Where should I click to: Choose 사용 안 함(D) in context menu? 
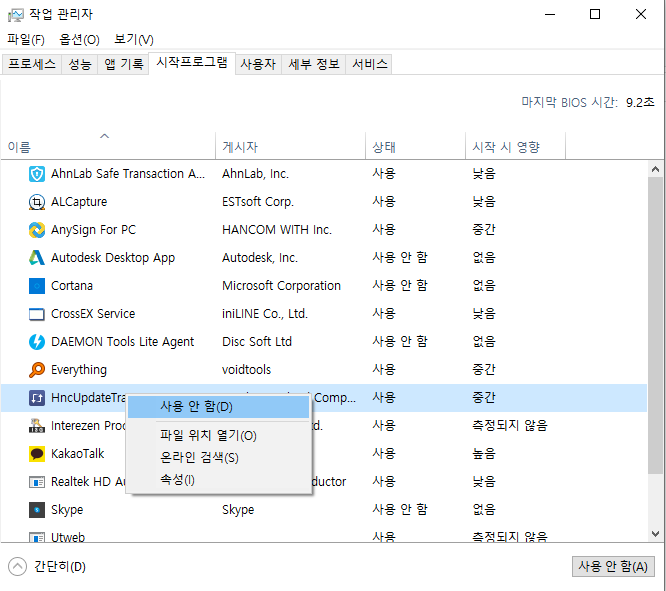[218, 407]
